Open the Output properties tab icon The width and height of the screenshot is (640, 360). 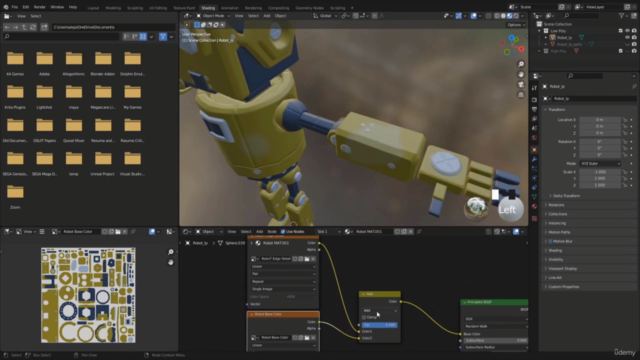coord(534,109)
